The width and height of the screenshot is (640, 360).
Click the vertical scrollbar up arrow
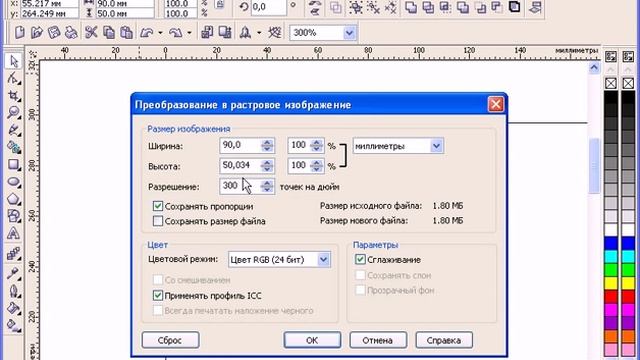594,67
